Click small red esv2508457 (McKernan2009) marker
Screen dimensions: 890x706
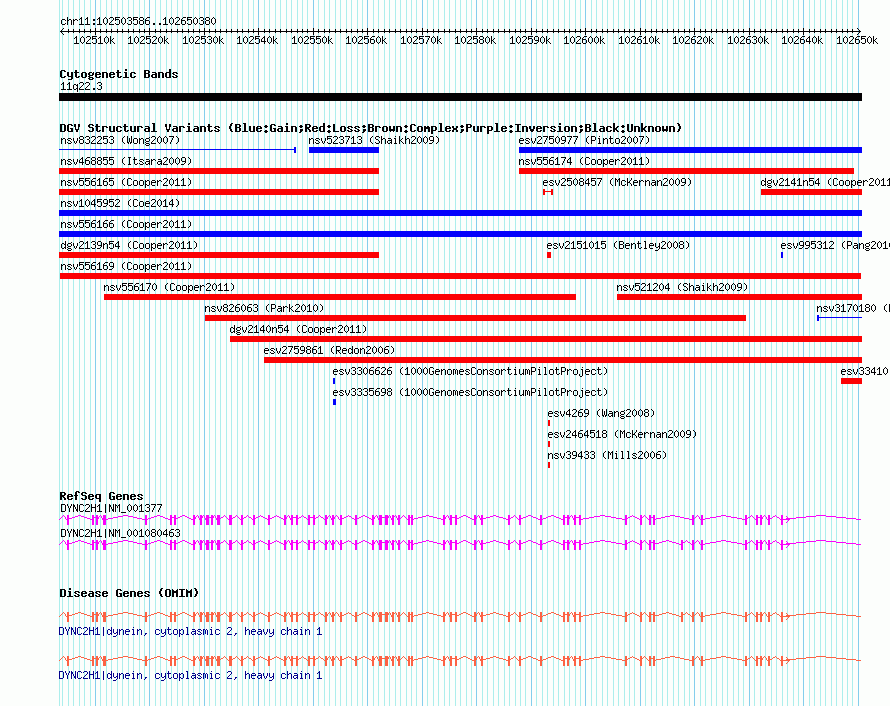pyautogui.click(x=548, y=192)
